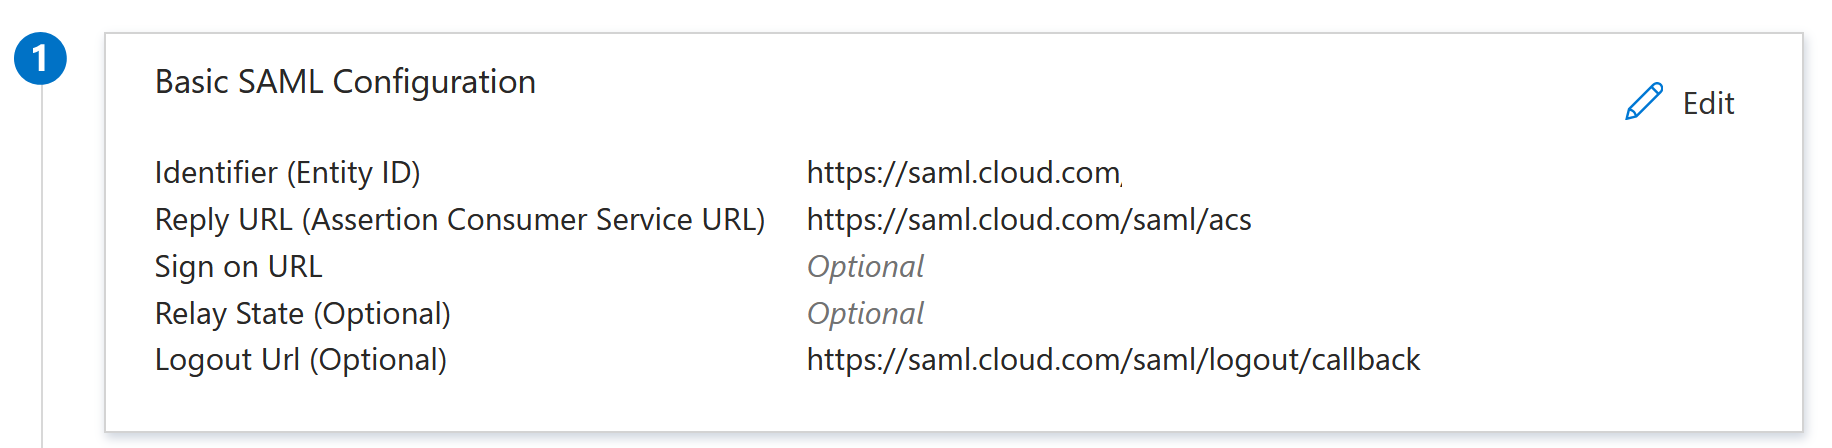
Task: Click the Sign on URL label
Action: [x=238, y=267]
